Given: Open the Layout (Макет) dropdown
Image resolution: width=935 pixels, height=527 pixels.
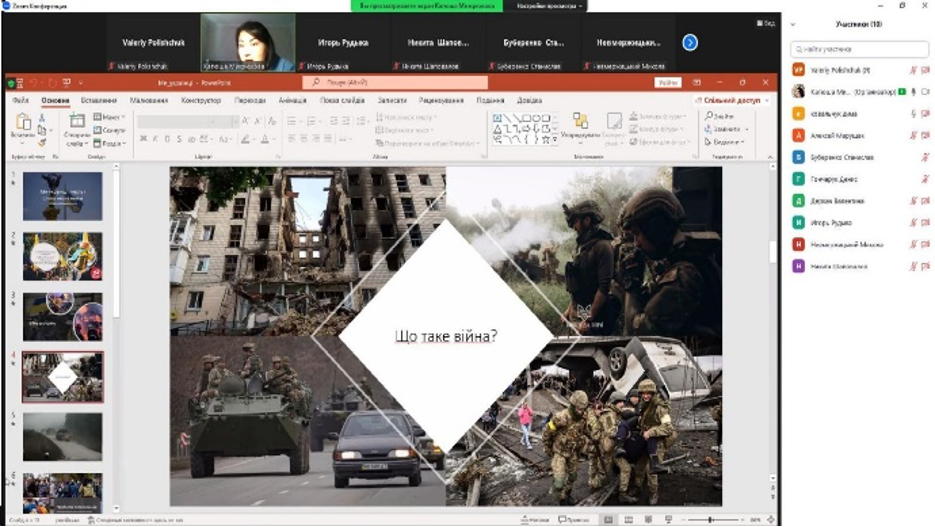Looking at the screenshot, I should point(109,117).
